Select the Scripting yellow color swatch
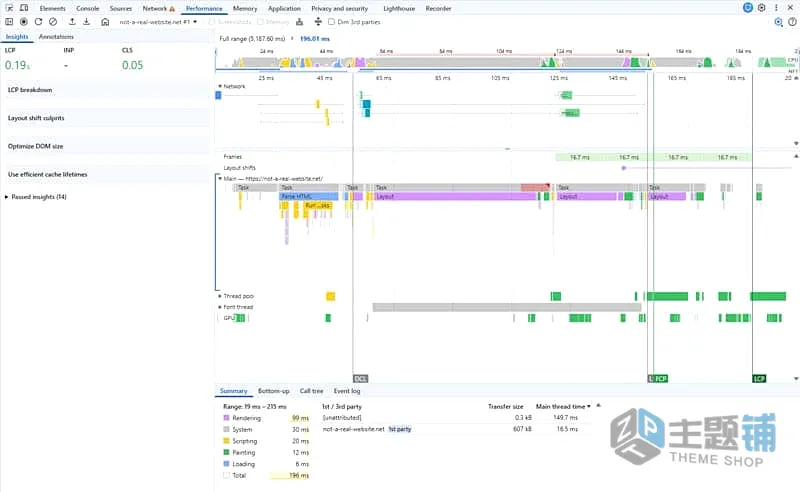Screen dimensions: 800x492 click(227, 441)
